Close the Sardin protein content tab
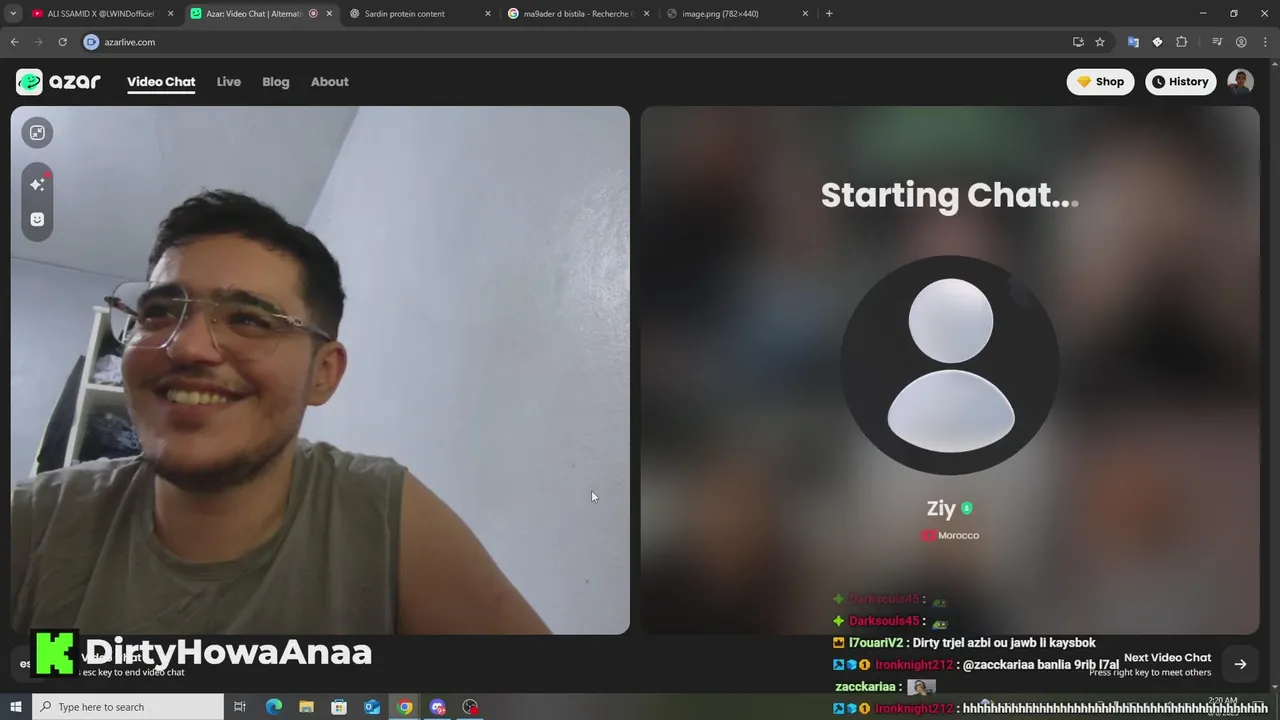Image resolution: width=1280 pixels, height=720 pixels. click(x=488, y=14)
